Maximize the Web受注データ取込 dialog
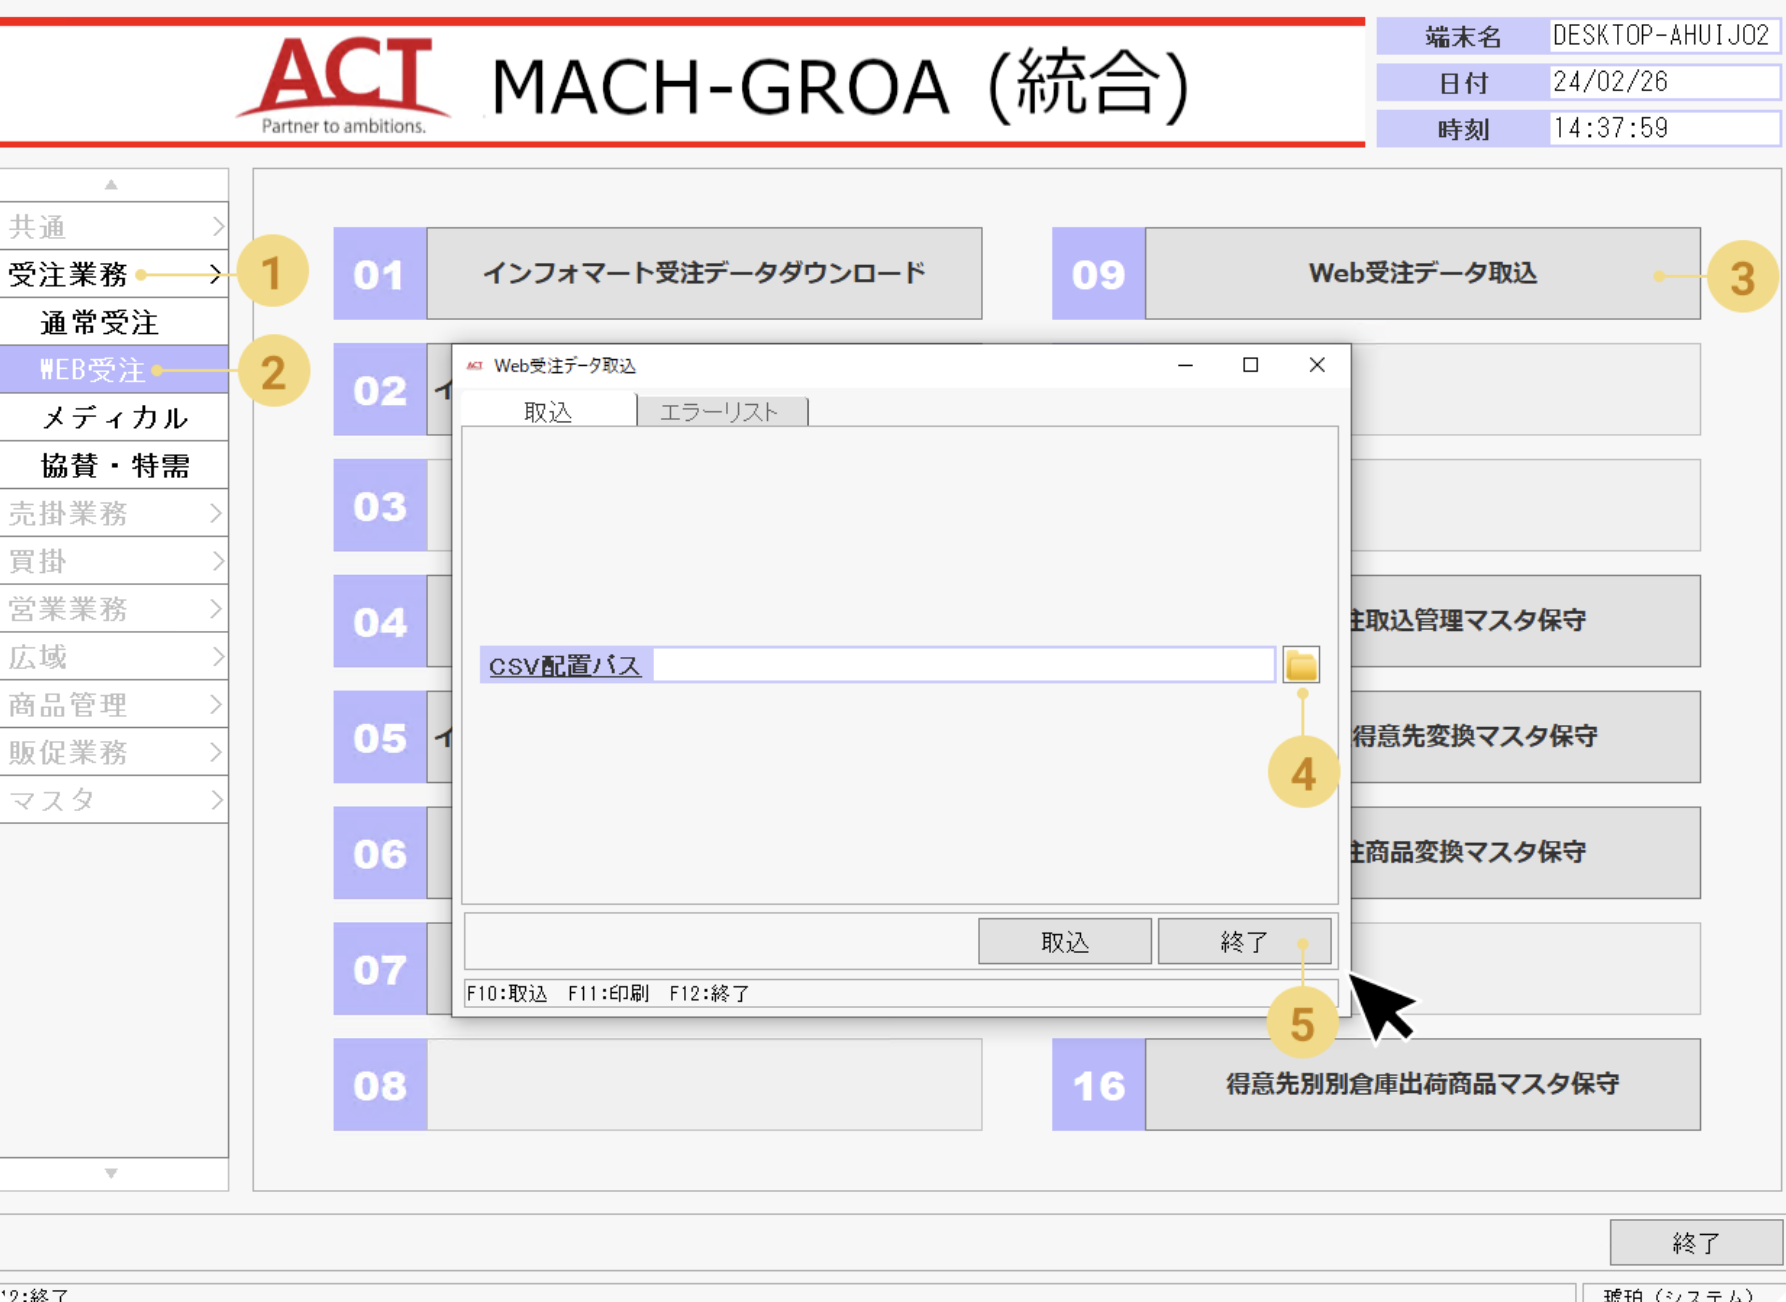This screenshot has height=1302, width=1786. click(x=1250, y=365)
